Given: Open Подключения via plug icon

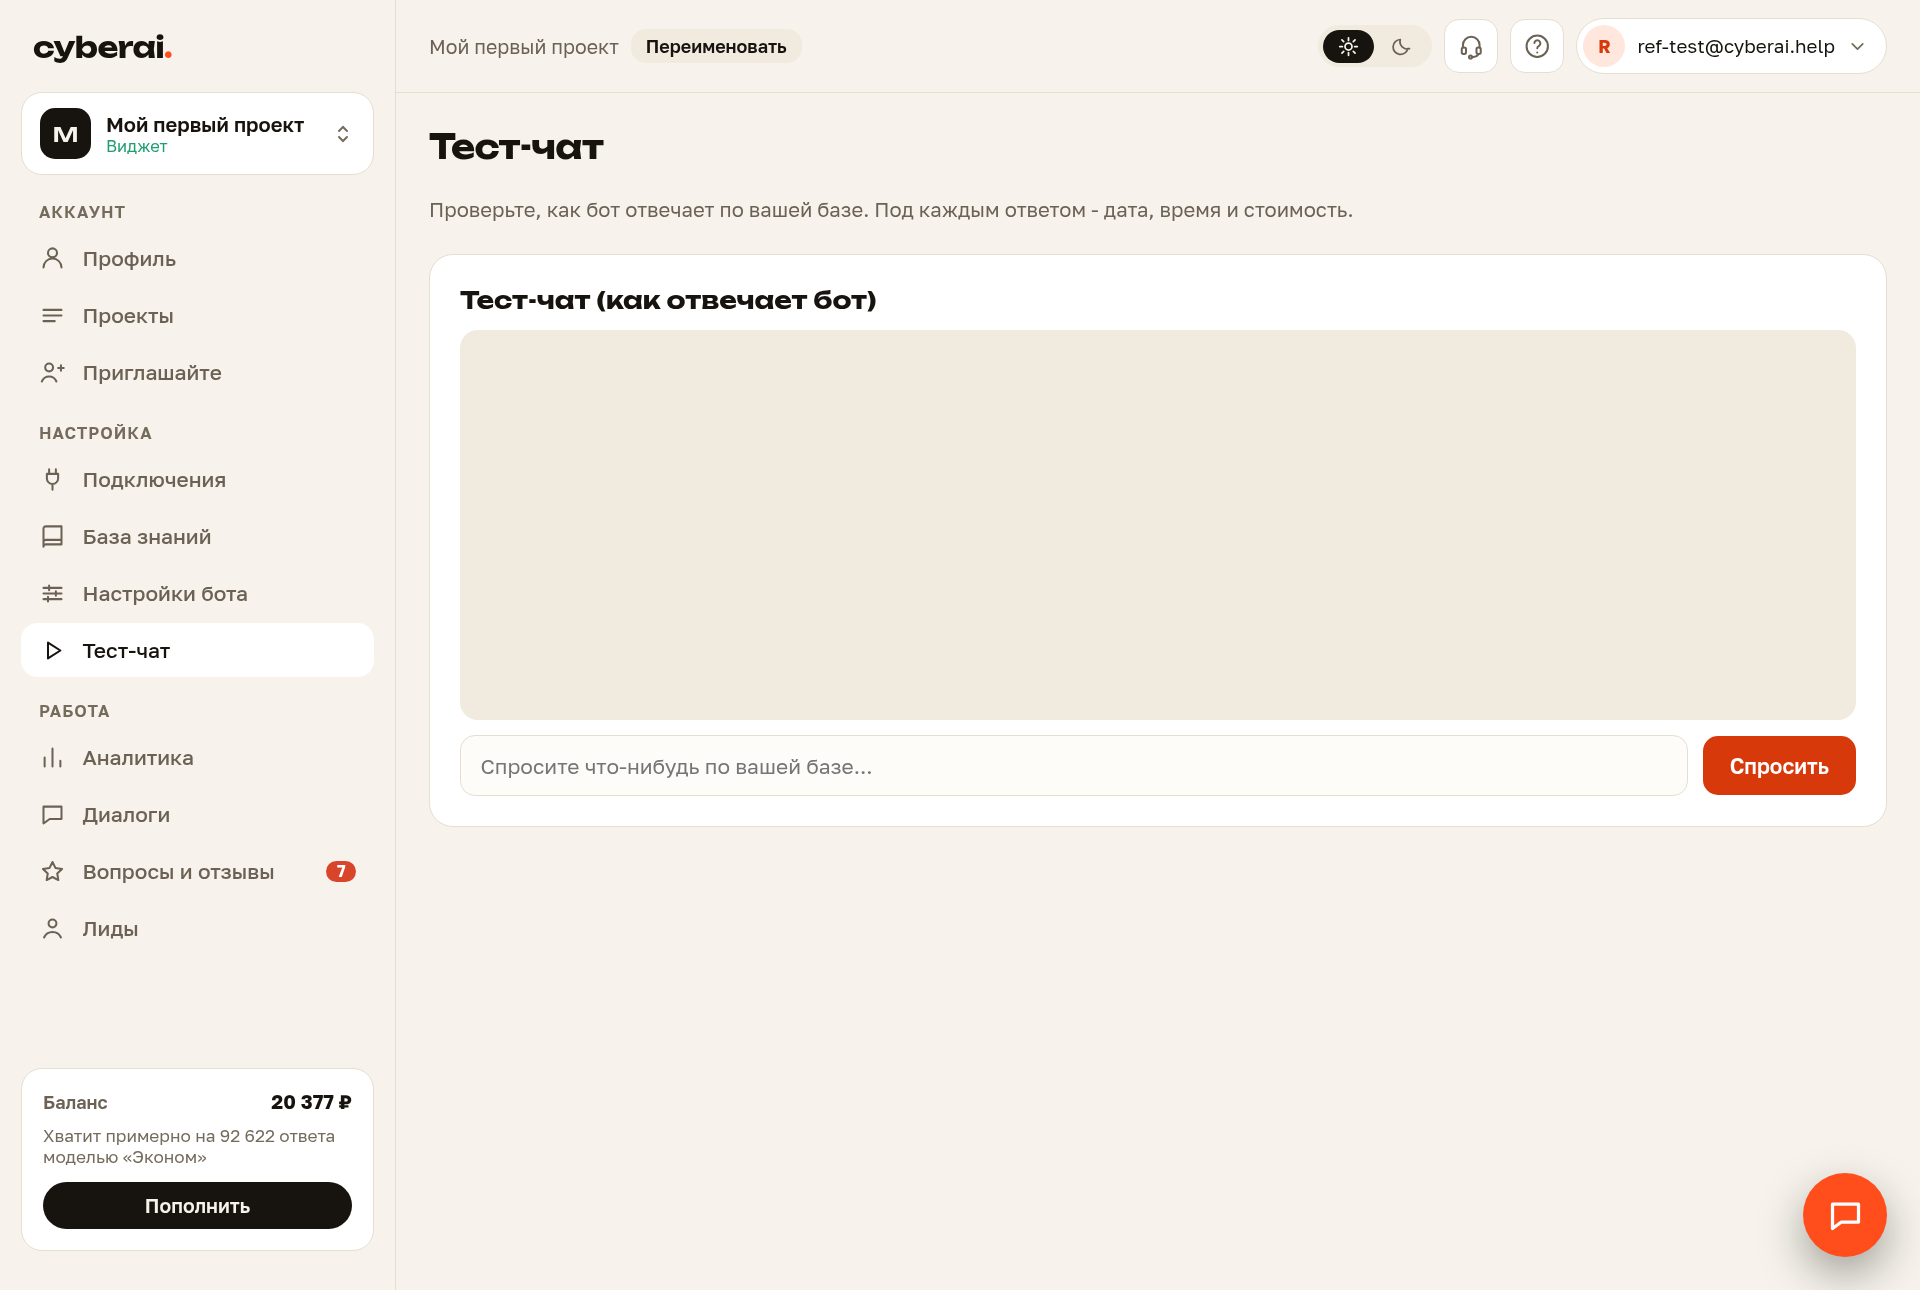Looking at the screenshot, I should point(53,480).
